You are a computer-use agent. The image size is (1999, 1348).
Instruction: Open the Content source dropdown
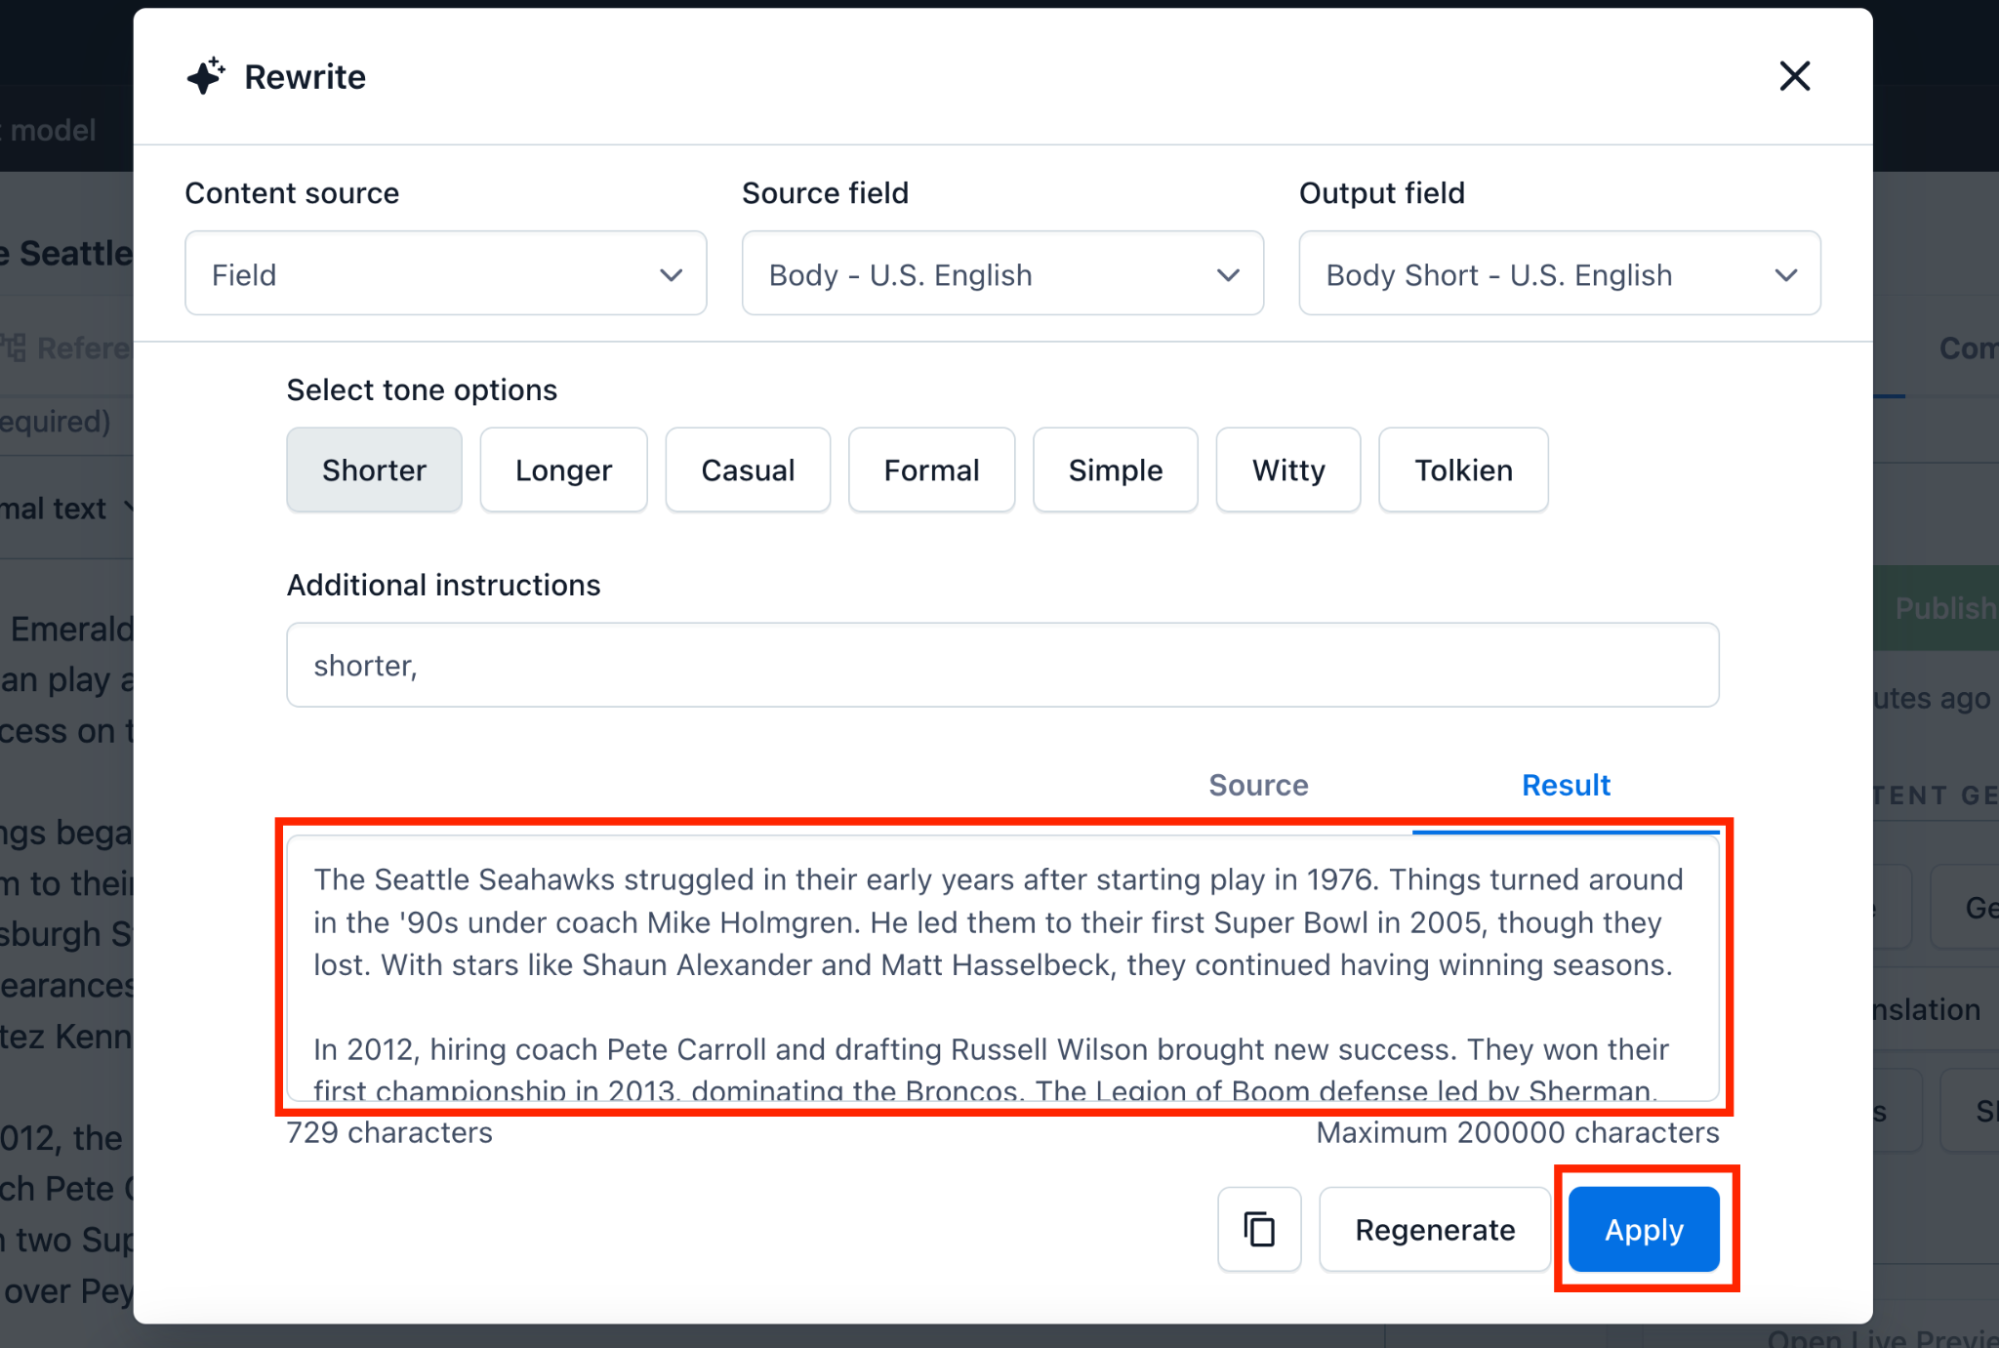tap(446, 274)
